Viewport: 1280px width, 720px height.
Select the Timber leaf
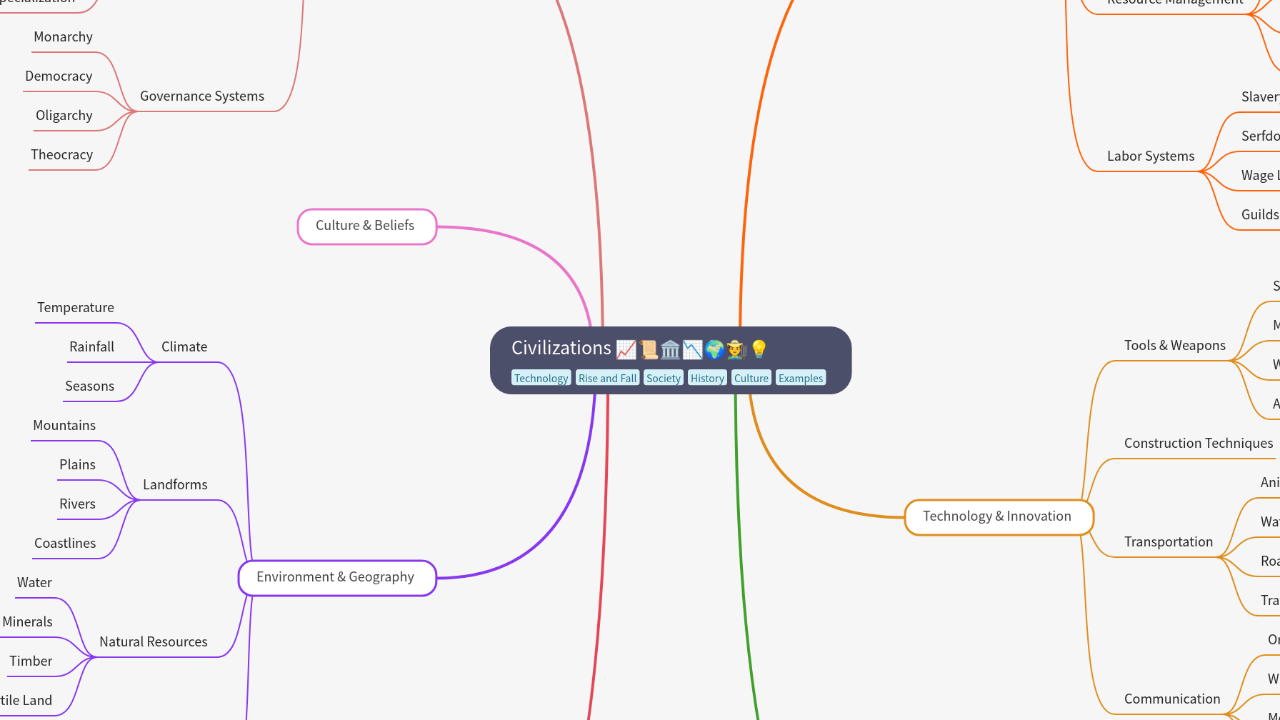tap(31, 661)
